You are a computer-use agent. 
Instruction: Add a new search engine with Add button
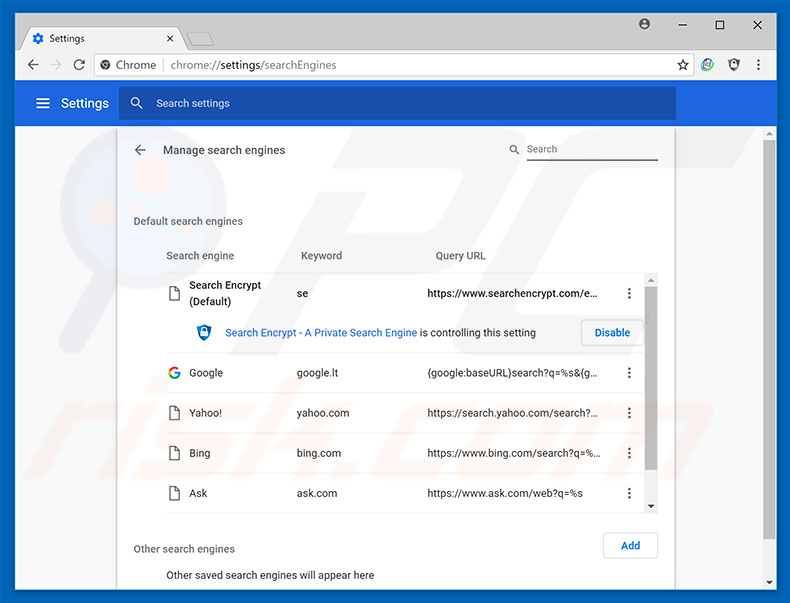pos(630,546)
